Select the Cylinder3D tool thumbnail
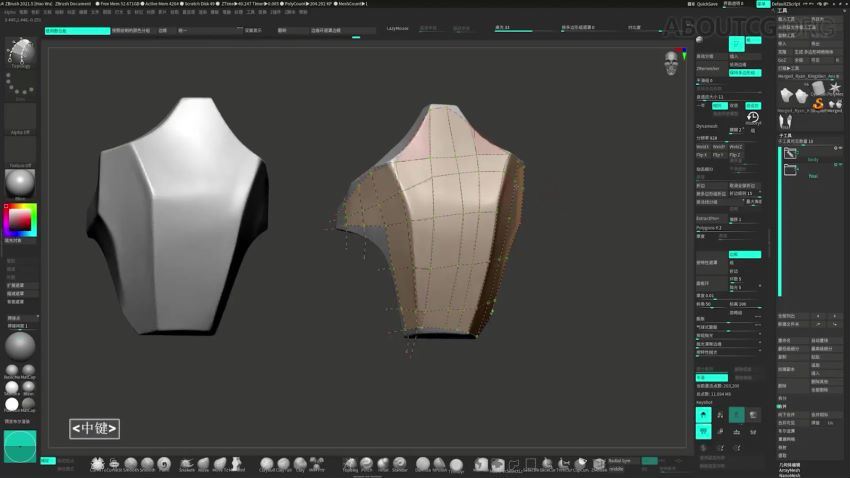Screen dimensions: 850x478 click(x=818, y=88)
